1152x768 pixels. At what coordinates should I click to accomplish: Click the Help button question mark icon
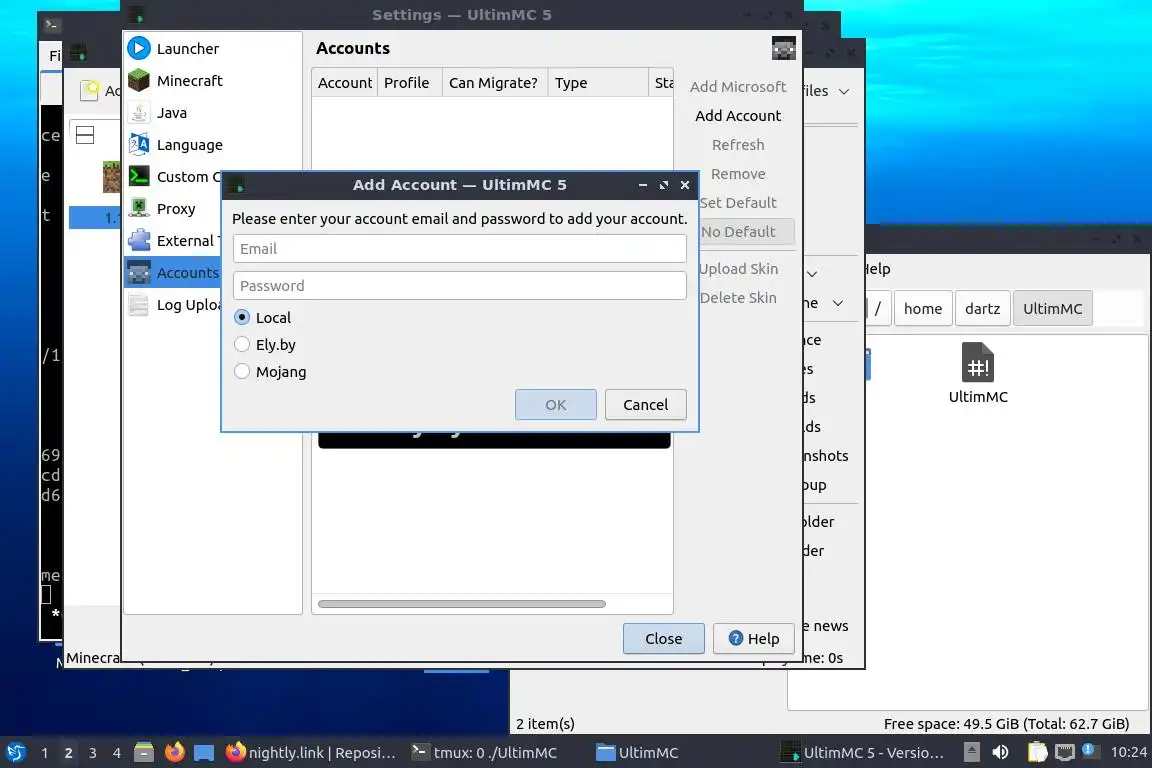click(735, 638)
